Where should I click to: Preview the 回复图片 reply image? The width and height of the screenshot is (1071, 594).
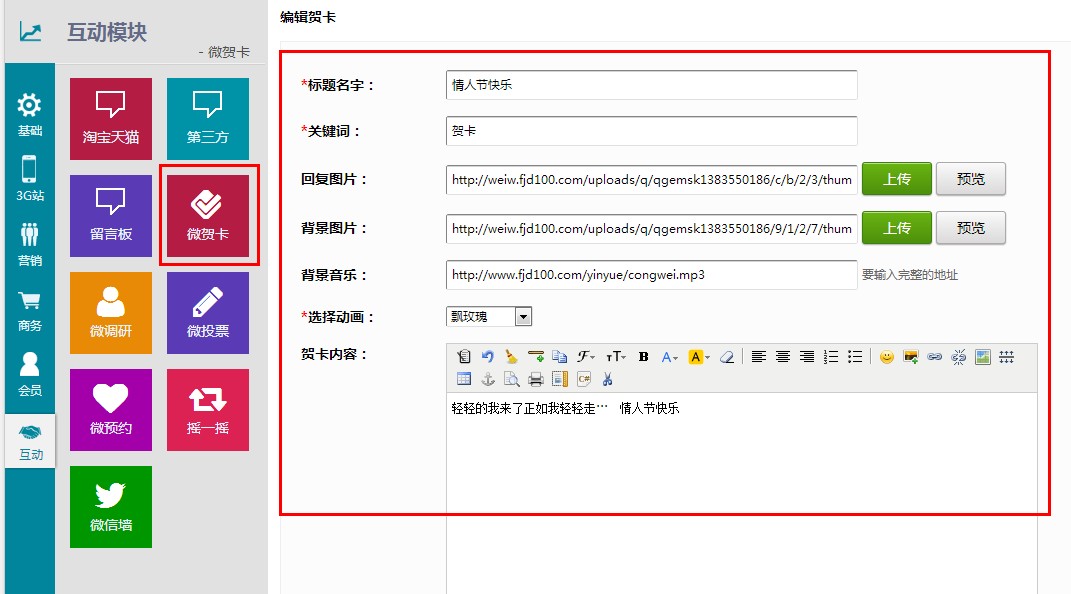click(971, 179)
